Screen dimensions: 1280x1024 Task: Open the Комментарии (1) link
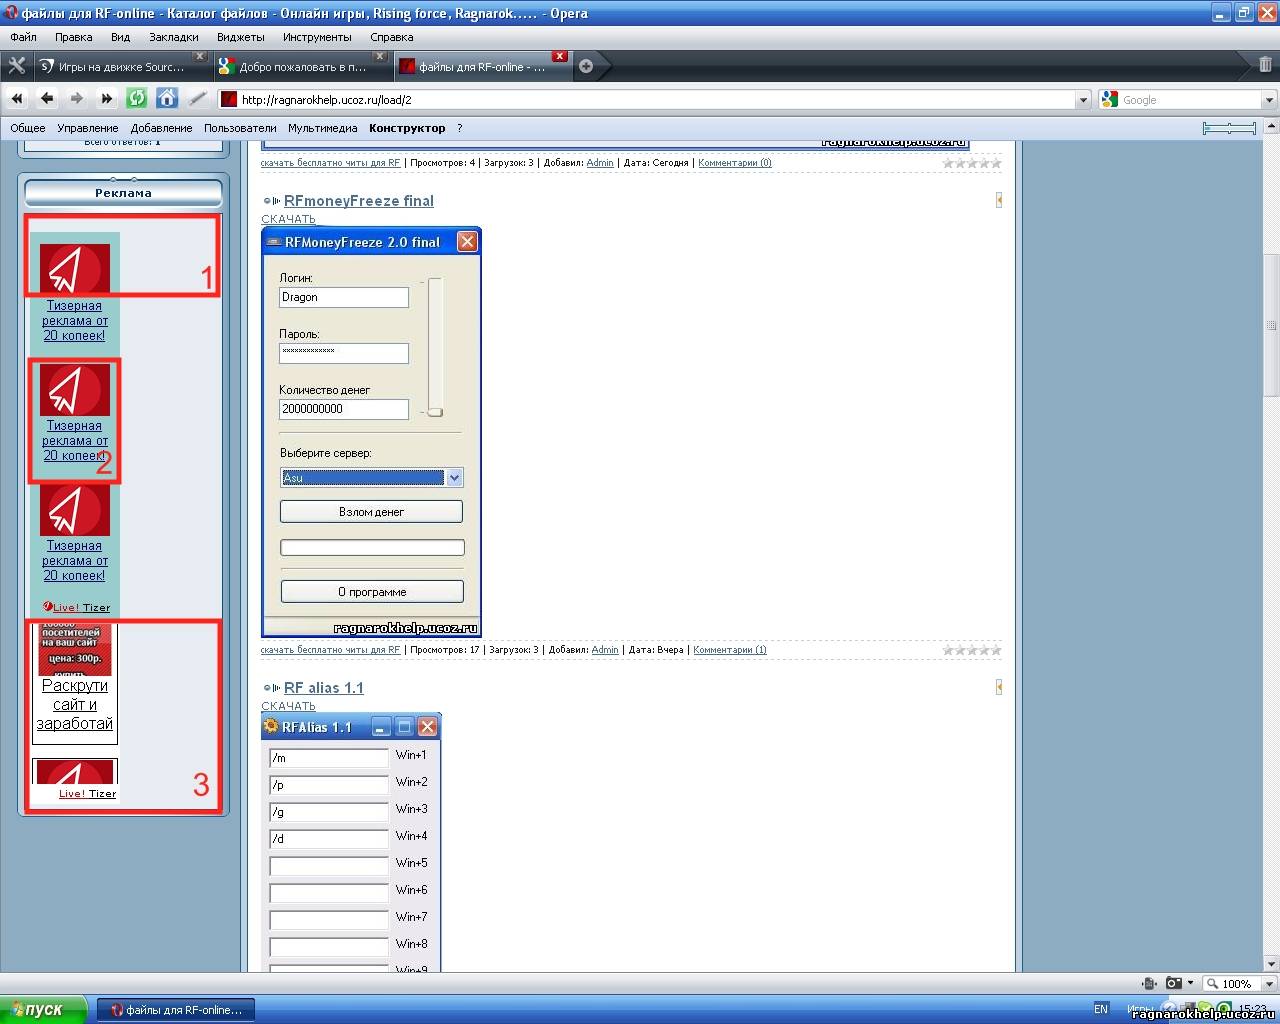click(x=729, y=650)
